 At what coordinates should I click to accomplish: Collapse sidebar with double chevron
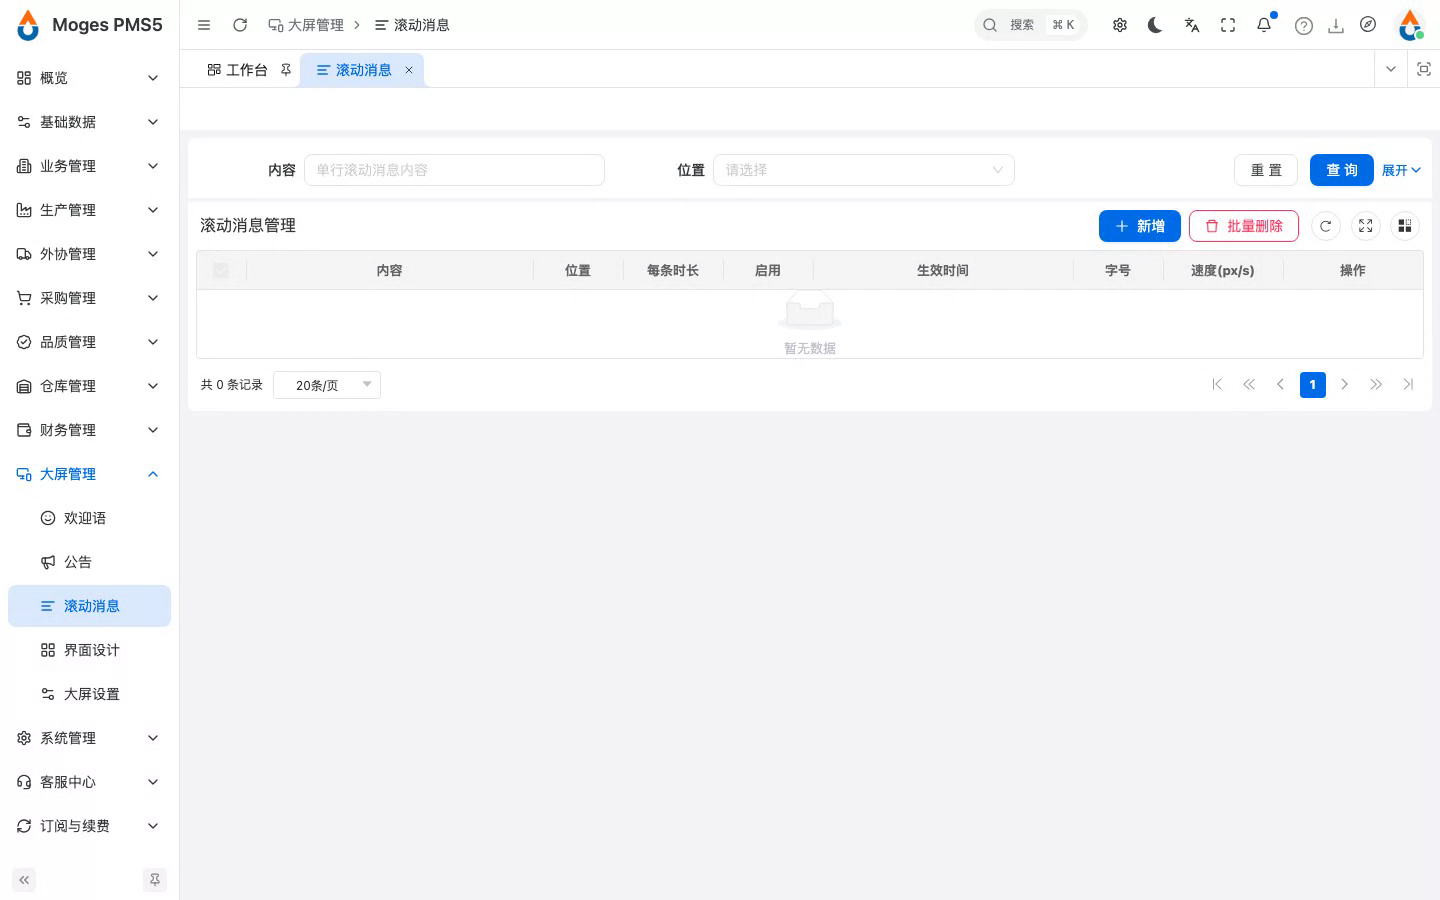pos(24,880)
